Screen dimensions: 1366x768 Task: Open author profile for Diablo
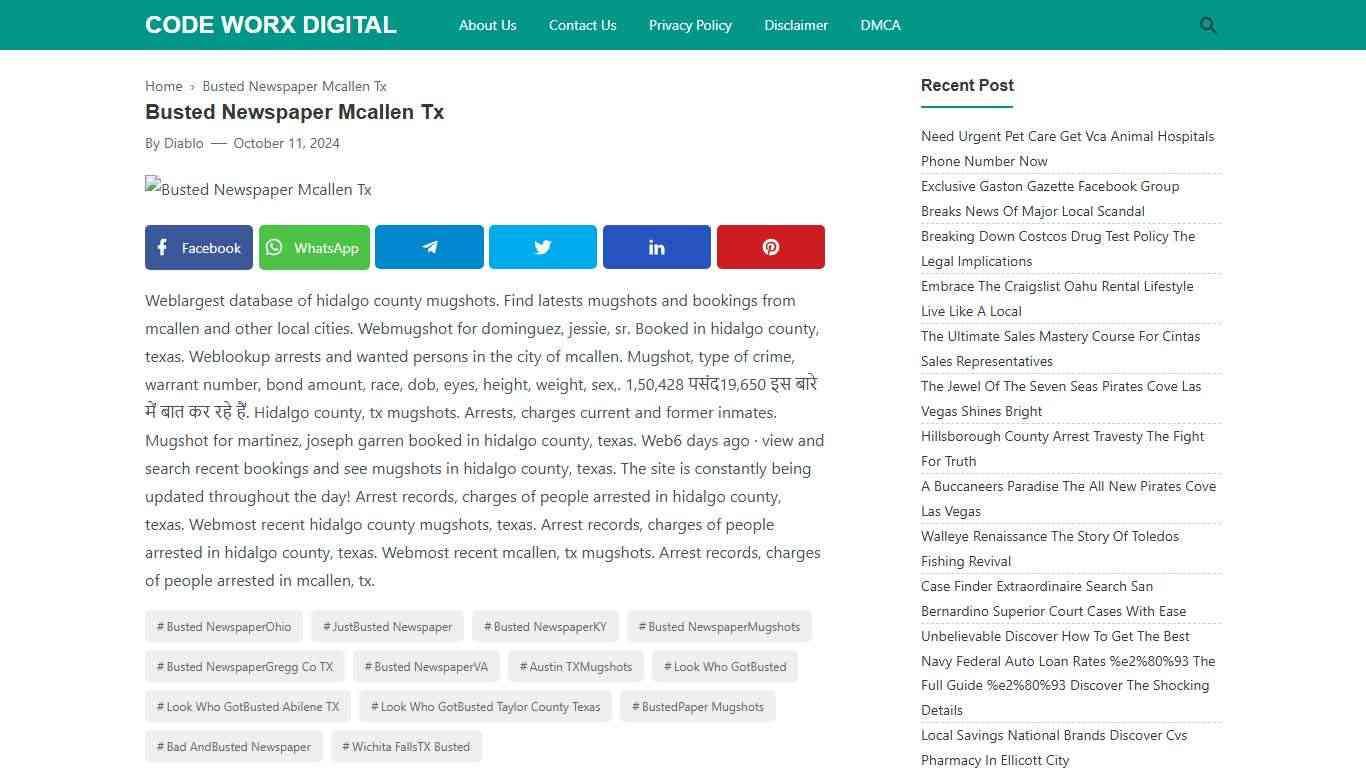183,143
